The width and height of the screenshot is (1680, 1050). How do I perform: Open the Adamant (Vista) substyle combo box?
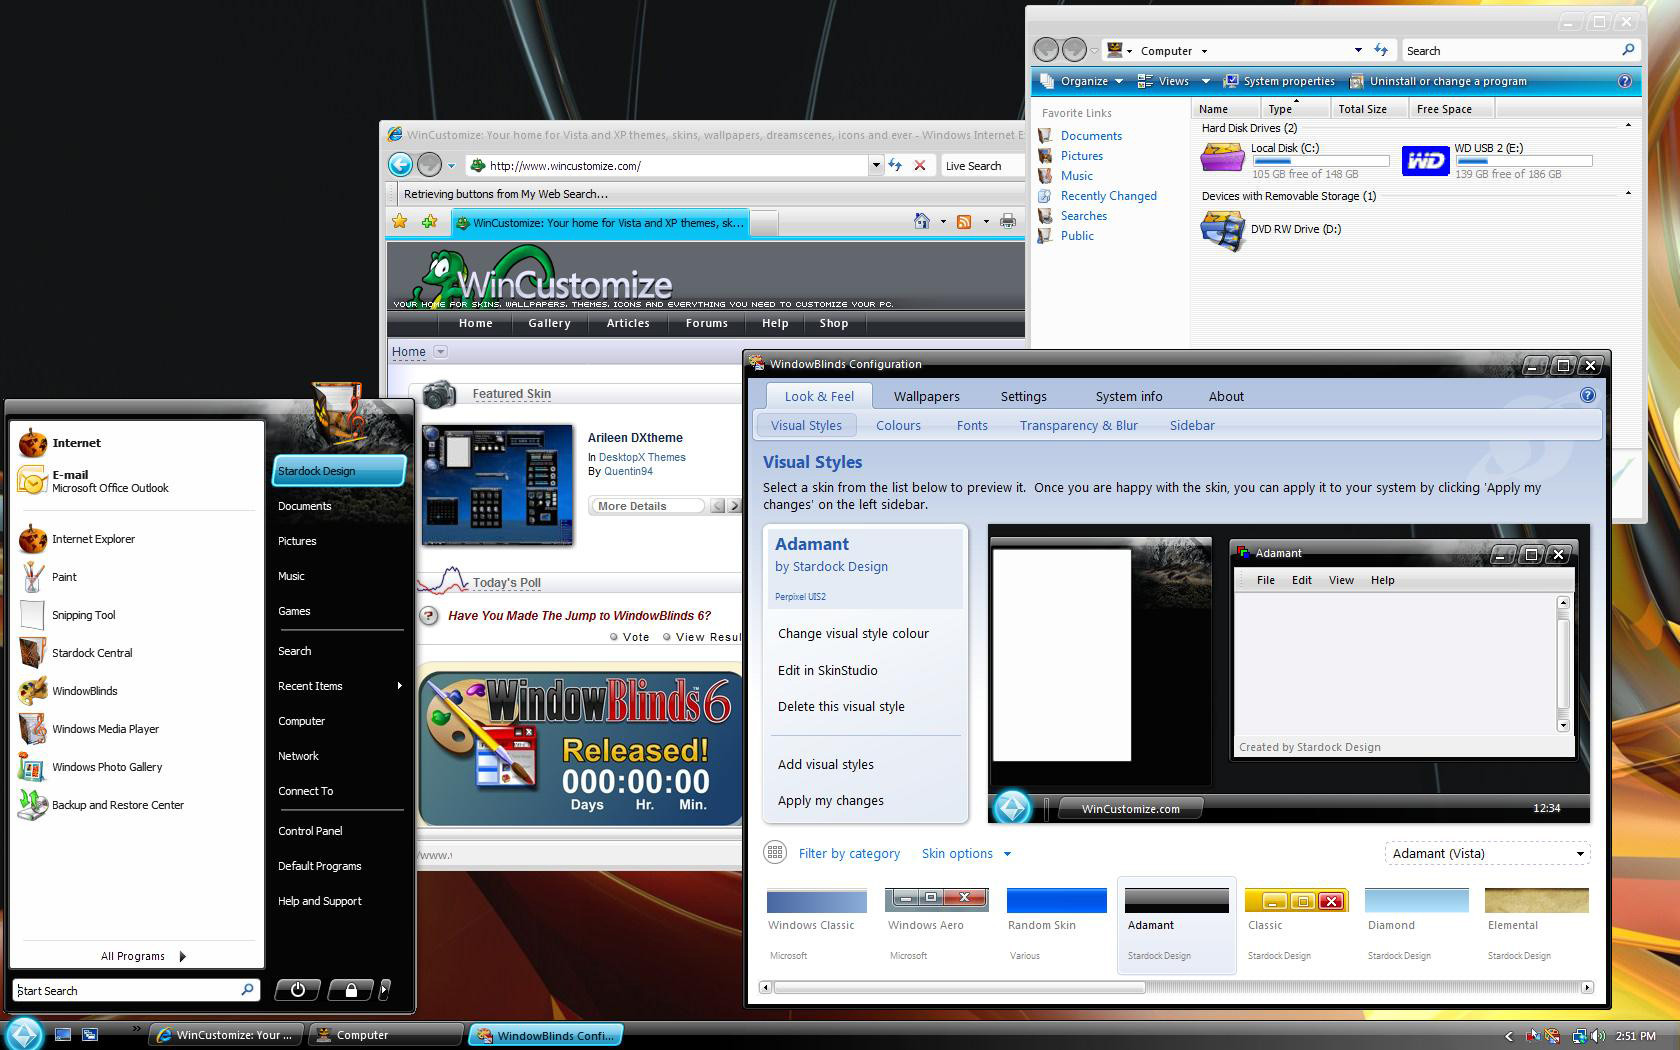(x=1487, y=853)
